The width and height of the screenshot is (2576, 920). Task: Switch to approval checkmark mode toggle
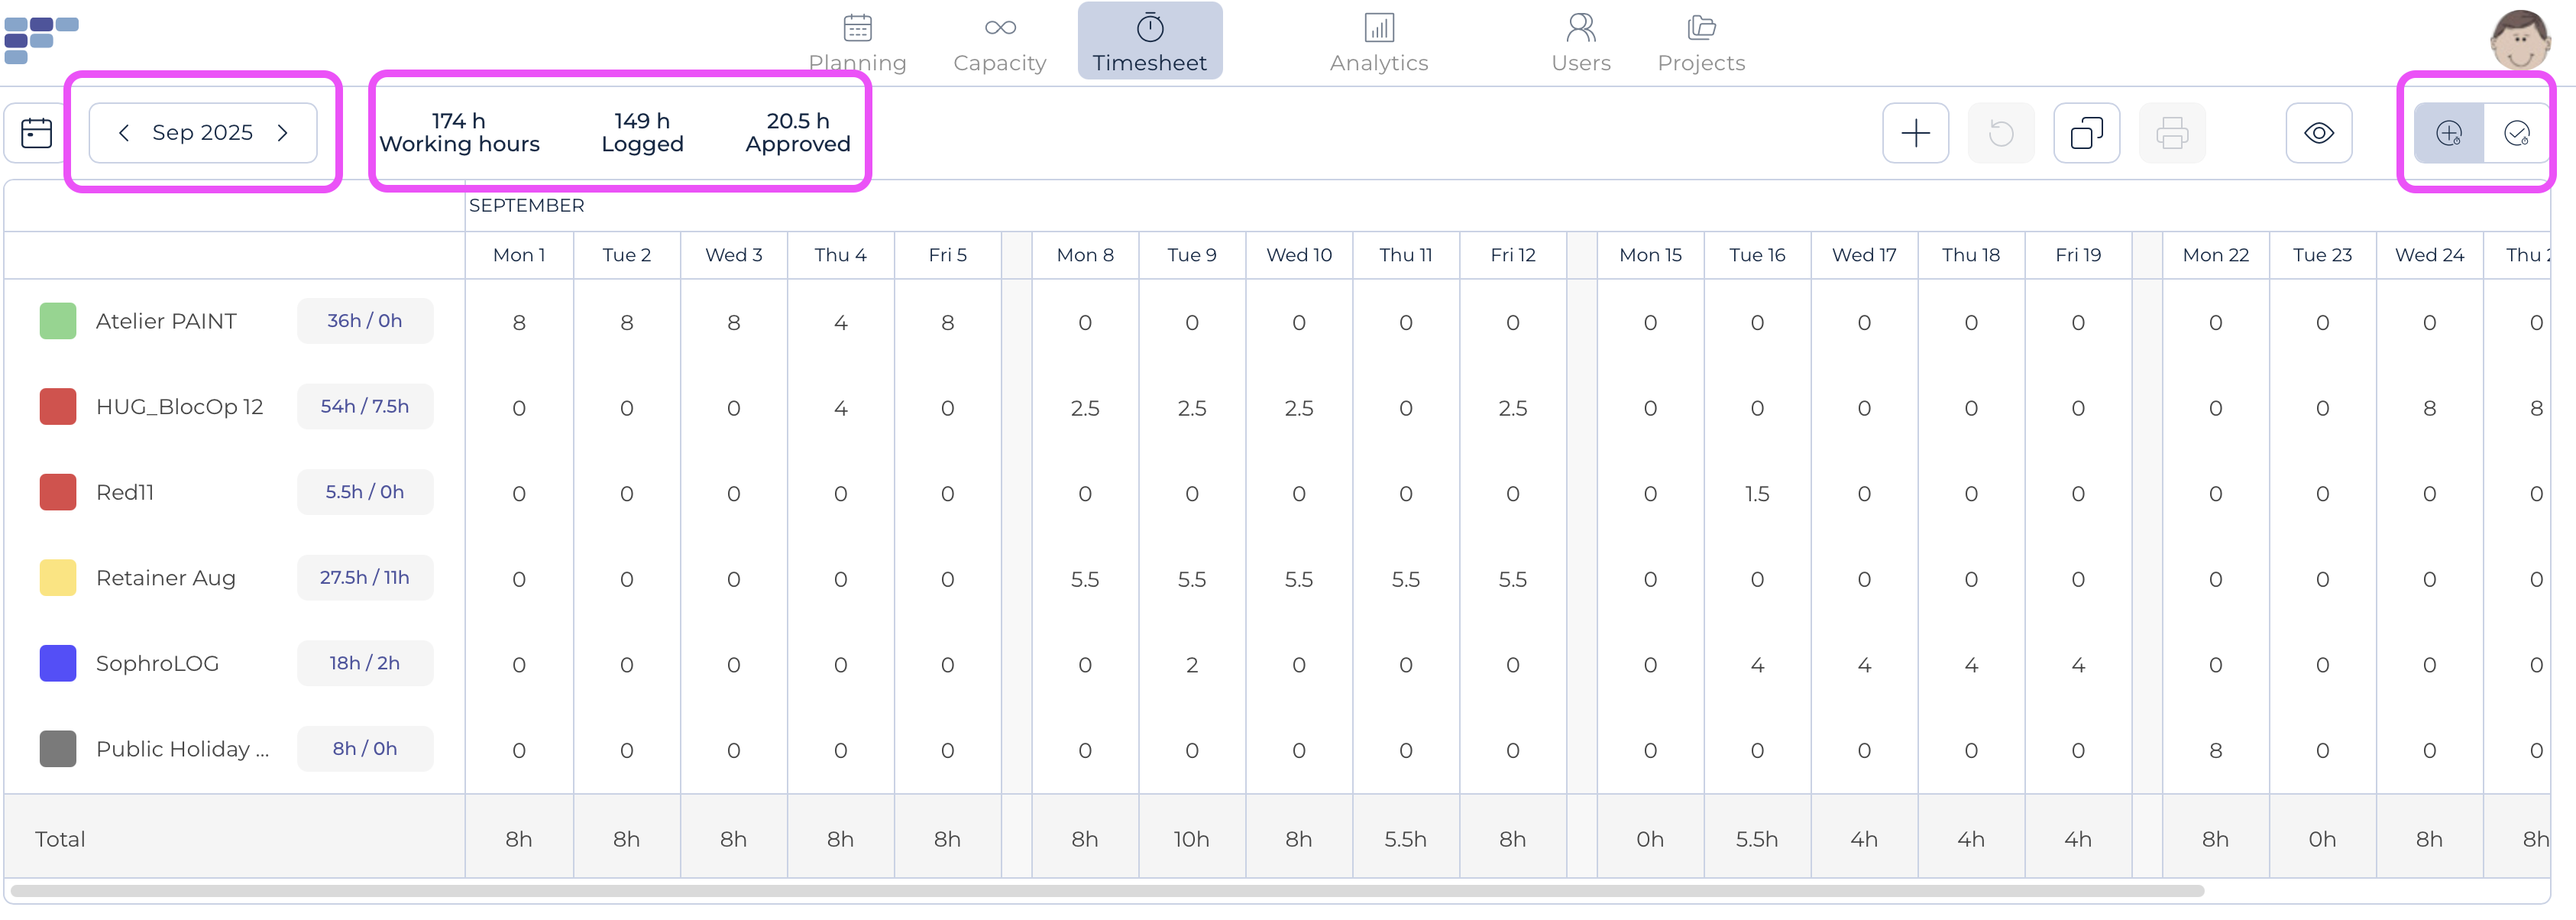coord(2516,133)
